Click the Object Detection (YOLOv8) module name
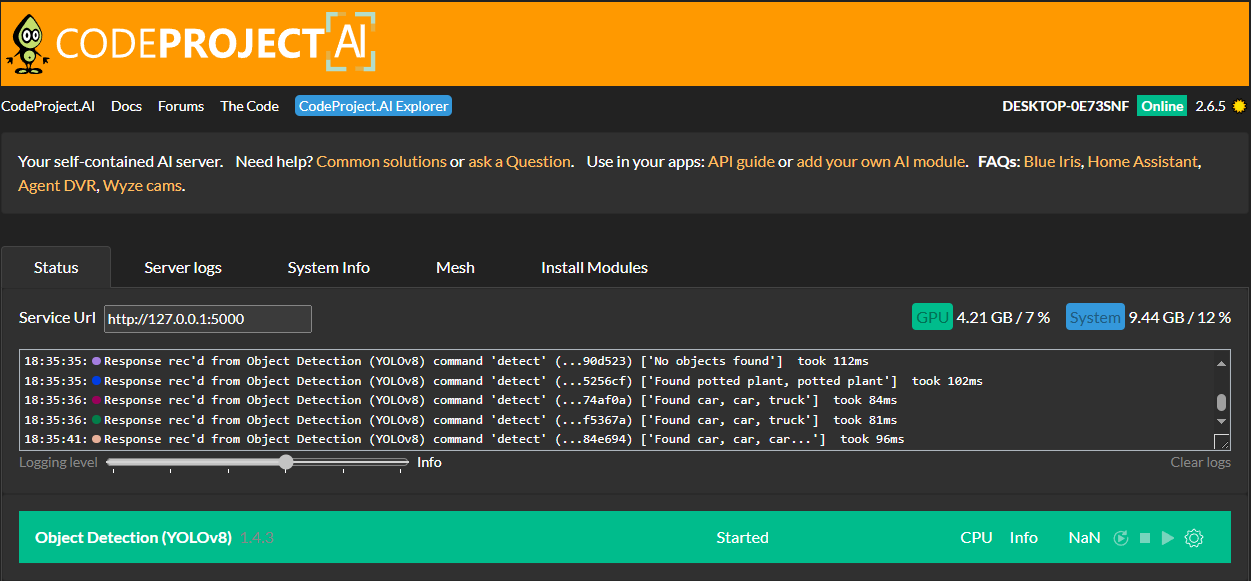The width and height of the screenshot is (1251, 581). pos(133,538)
